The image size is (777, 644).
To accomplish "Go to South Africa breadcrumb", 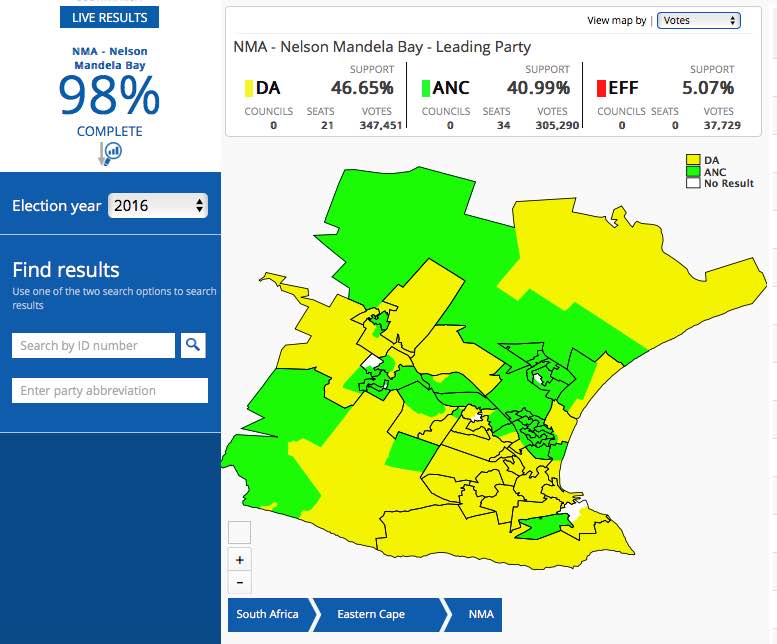I will (x=268, y=614).
